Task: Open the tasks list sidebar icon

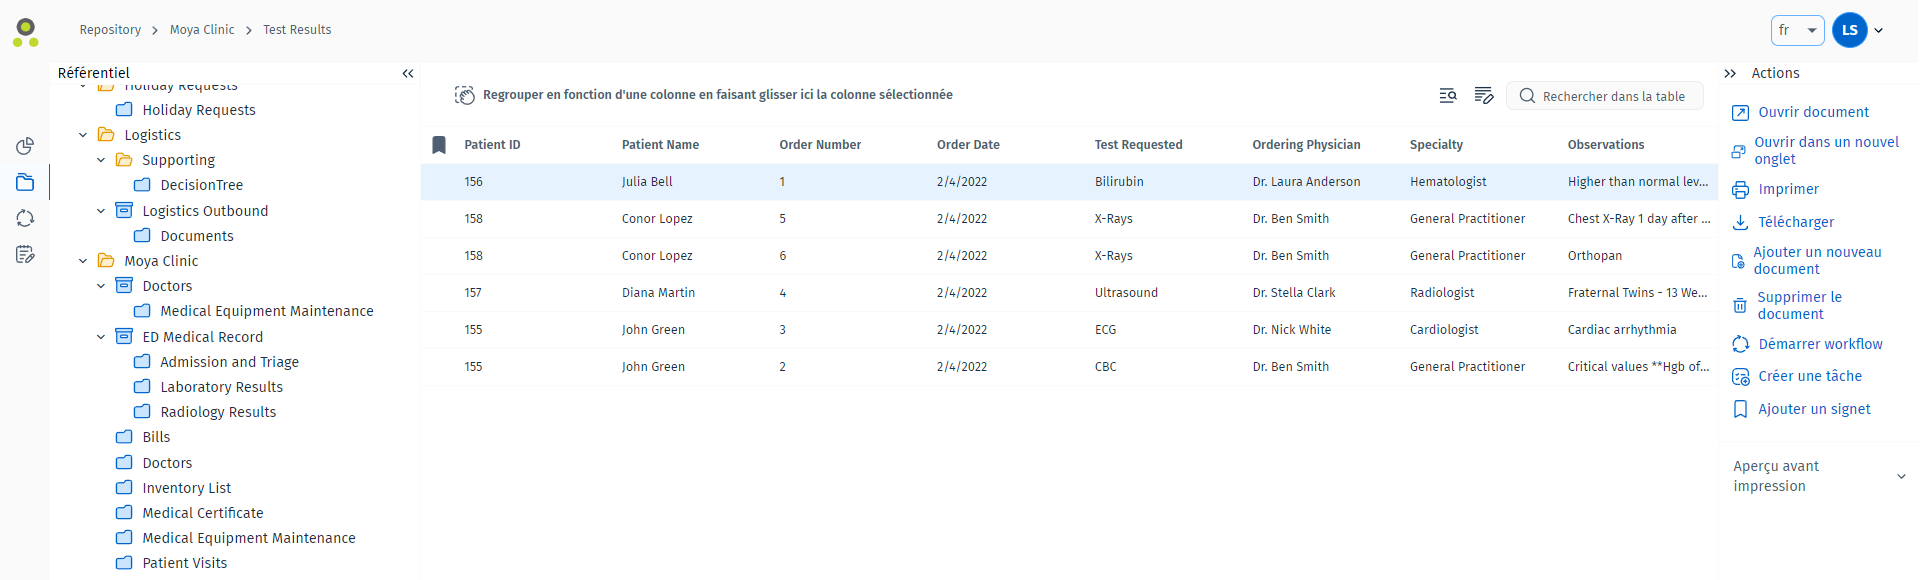Action: [x=25, y=254]
